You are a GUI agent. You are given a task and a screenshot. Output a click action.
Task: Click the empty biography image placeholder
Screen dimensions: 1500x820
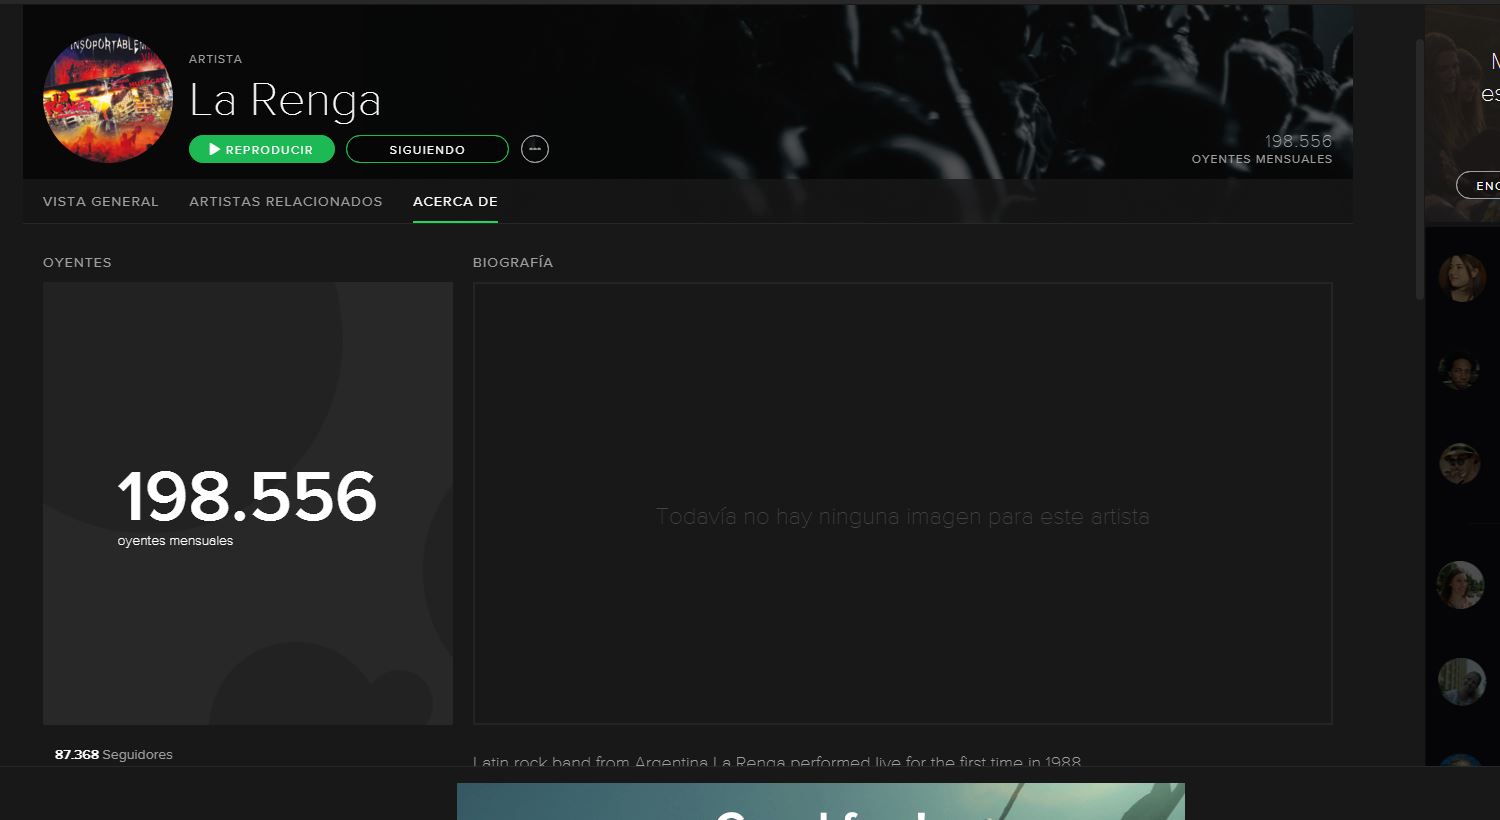click(903, 503)
